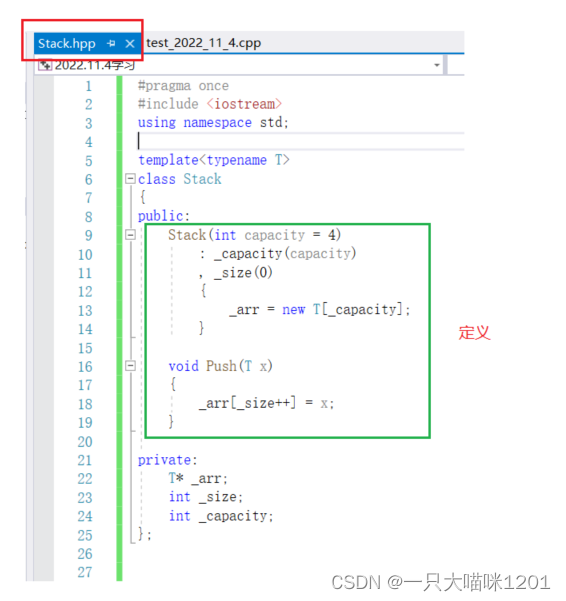
Task: Click '_arr[_size++] = x;' statement
Action: point(266,403)
